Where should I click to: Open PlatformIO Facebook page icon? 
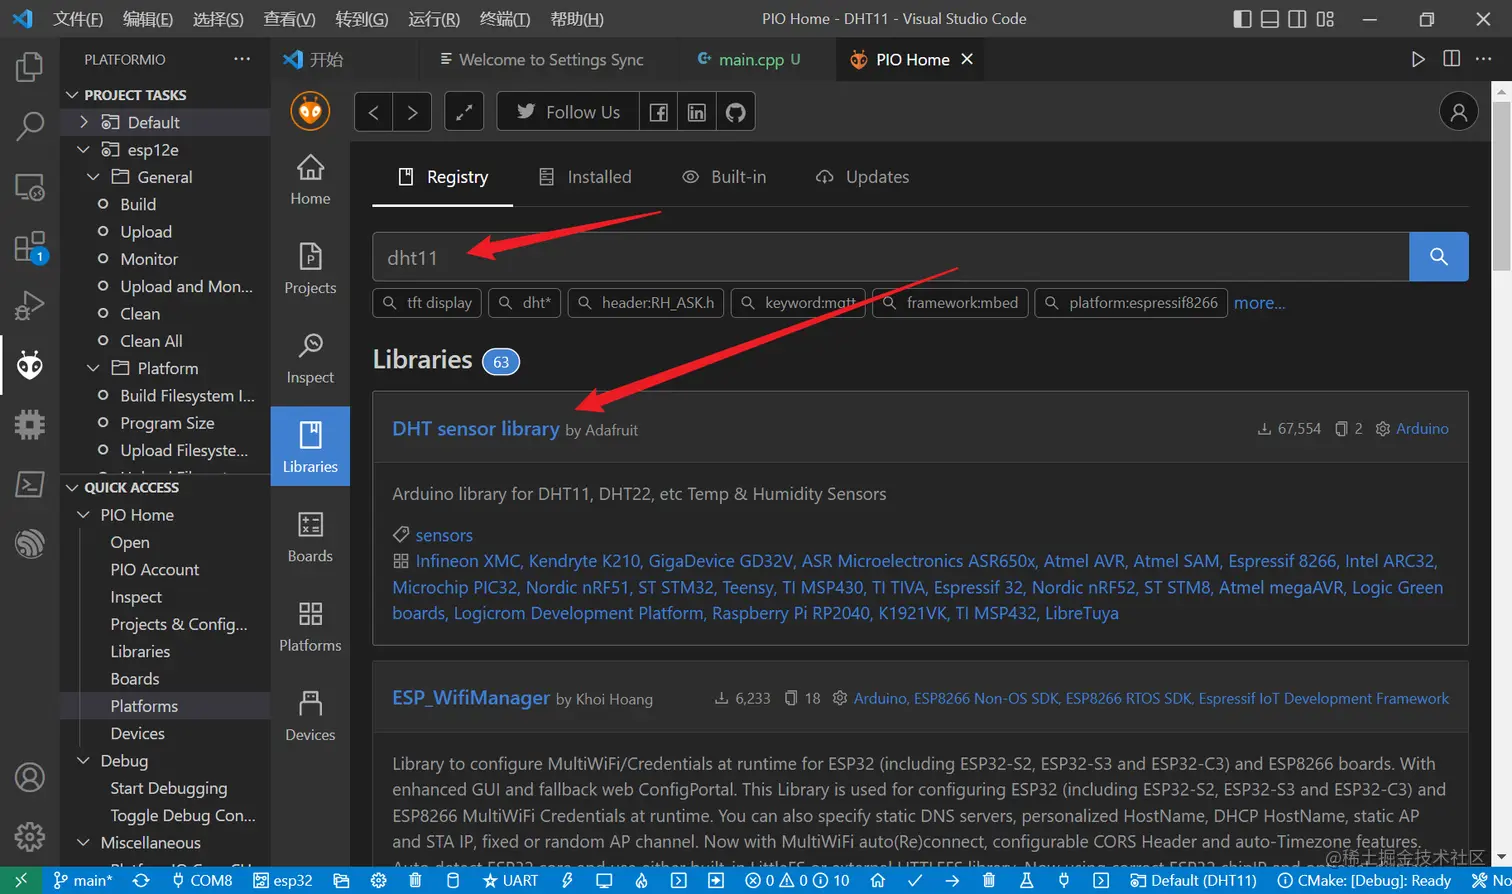point(658,112)
